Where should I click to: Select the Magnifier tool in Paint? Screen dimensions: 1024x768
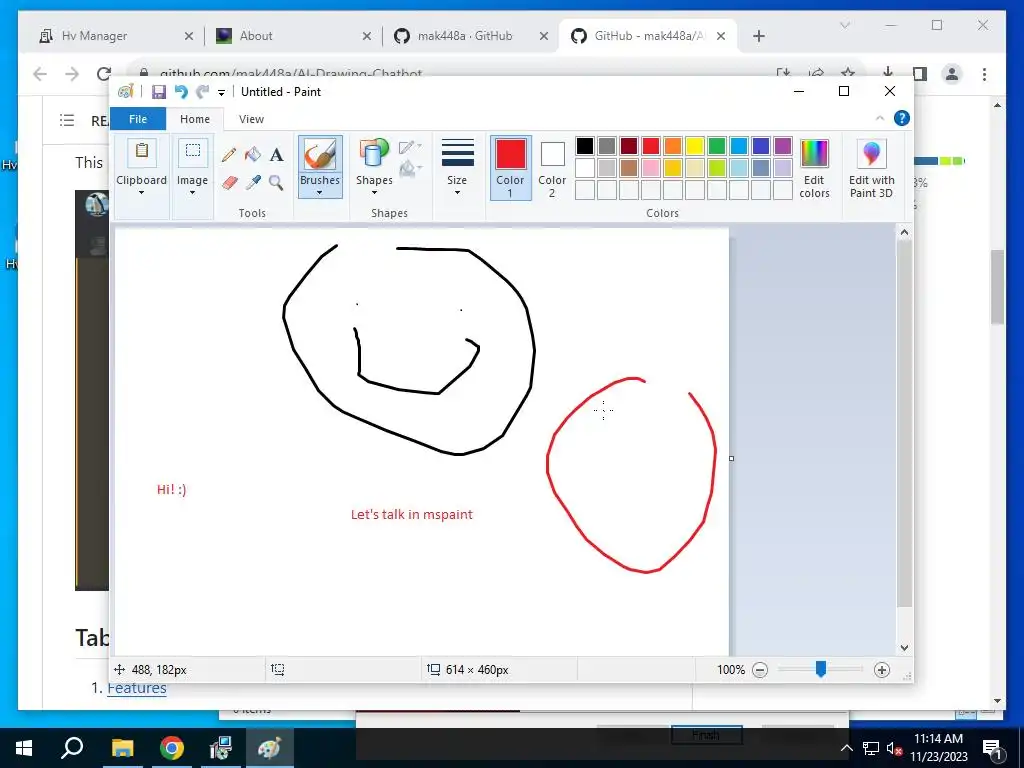(276, 183)
